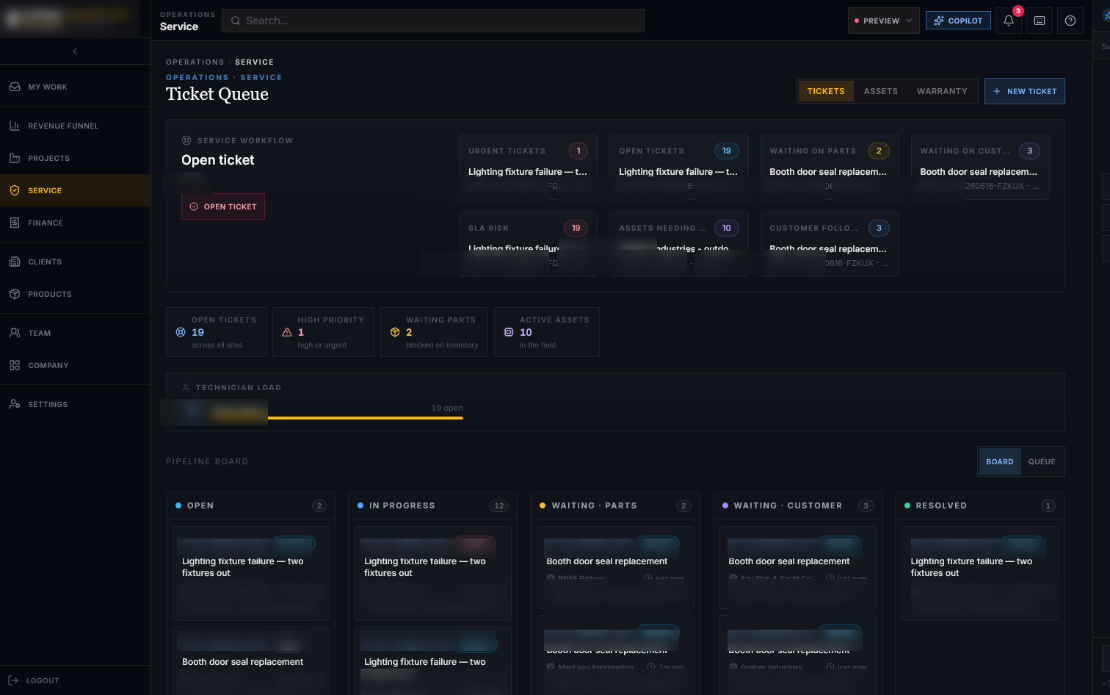Open top Booth door seal card in Waiting Customer
Image resolution: width=1110 pixels, height=695 pixels.
[797, 567]
